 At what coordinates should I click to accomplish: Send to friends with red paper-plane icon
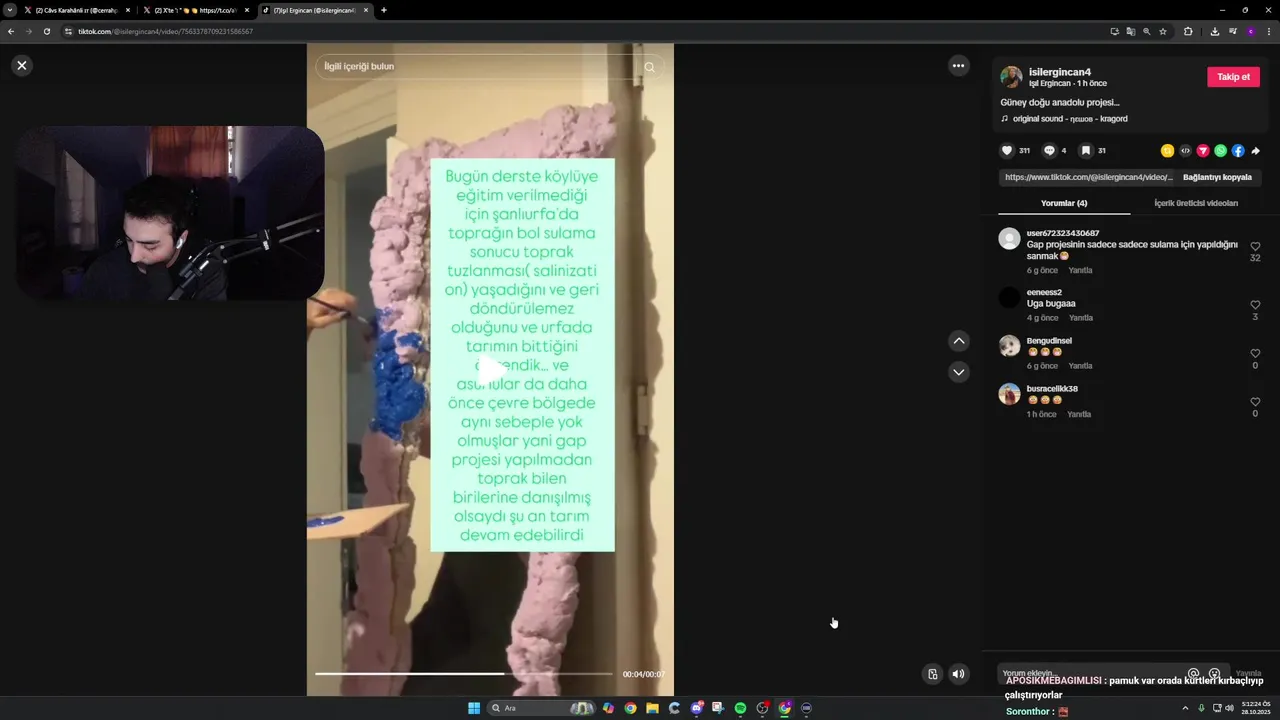coord(1203,151)
